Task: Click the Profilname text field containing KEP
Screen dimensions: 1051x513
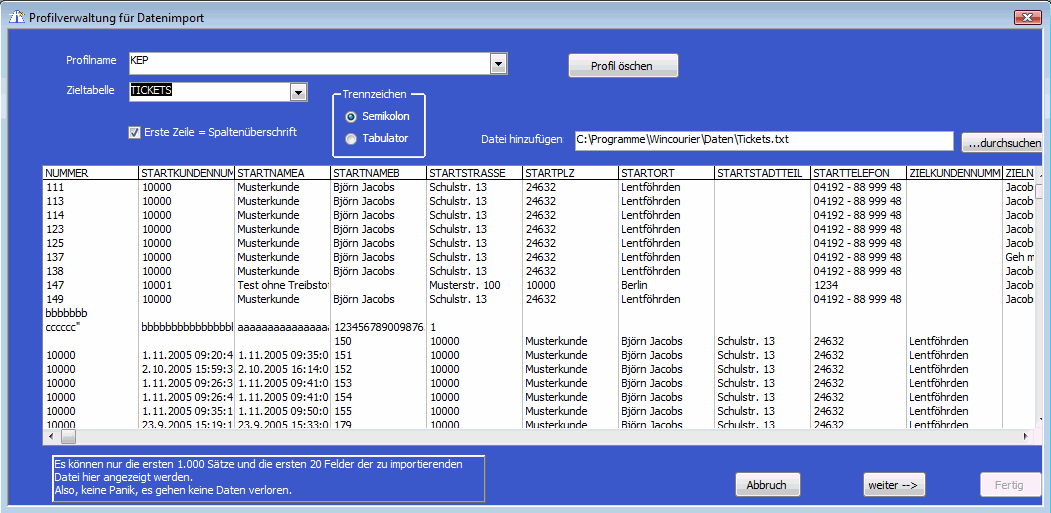Action: (308, 65)
